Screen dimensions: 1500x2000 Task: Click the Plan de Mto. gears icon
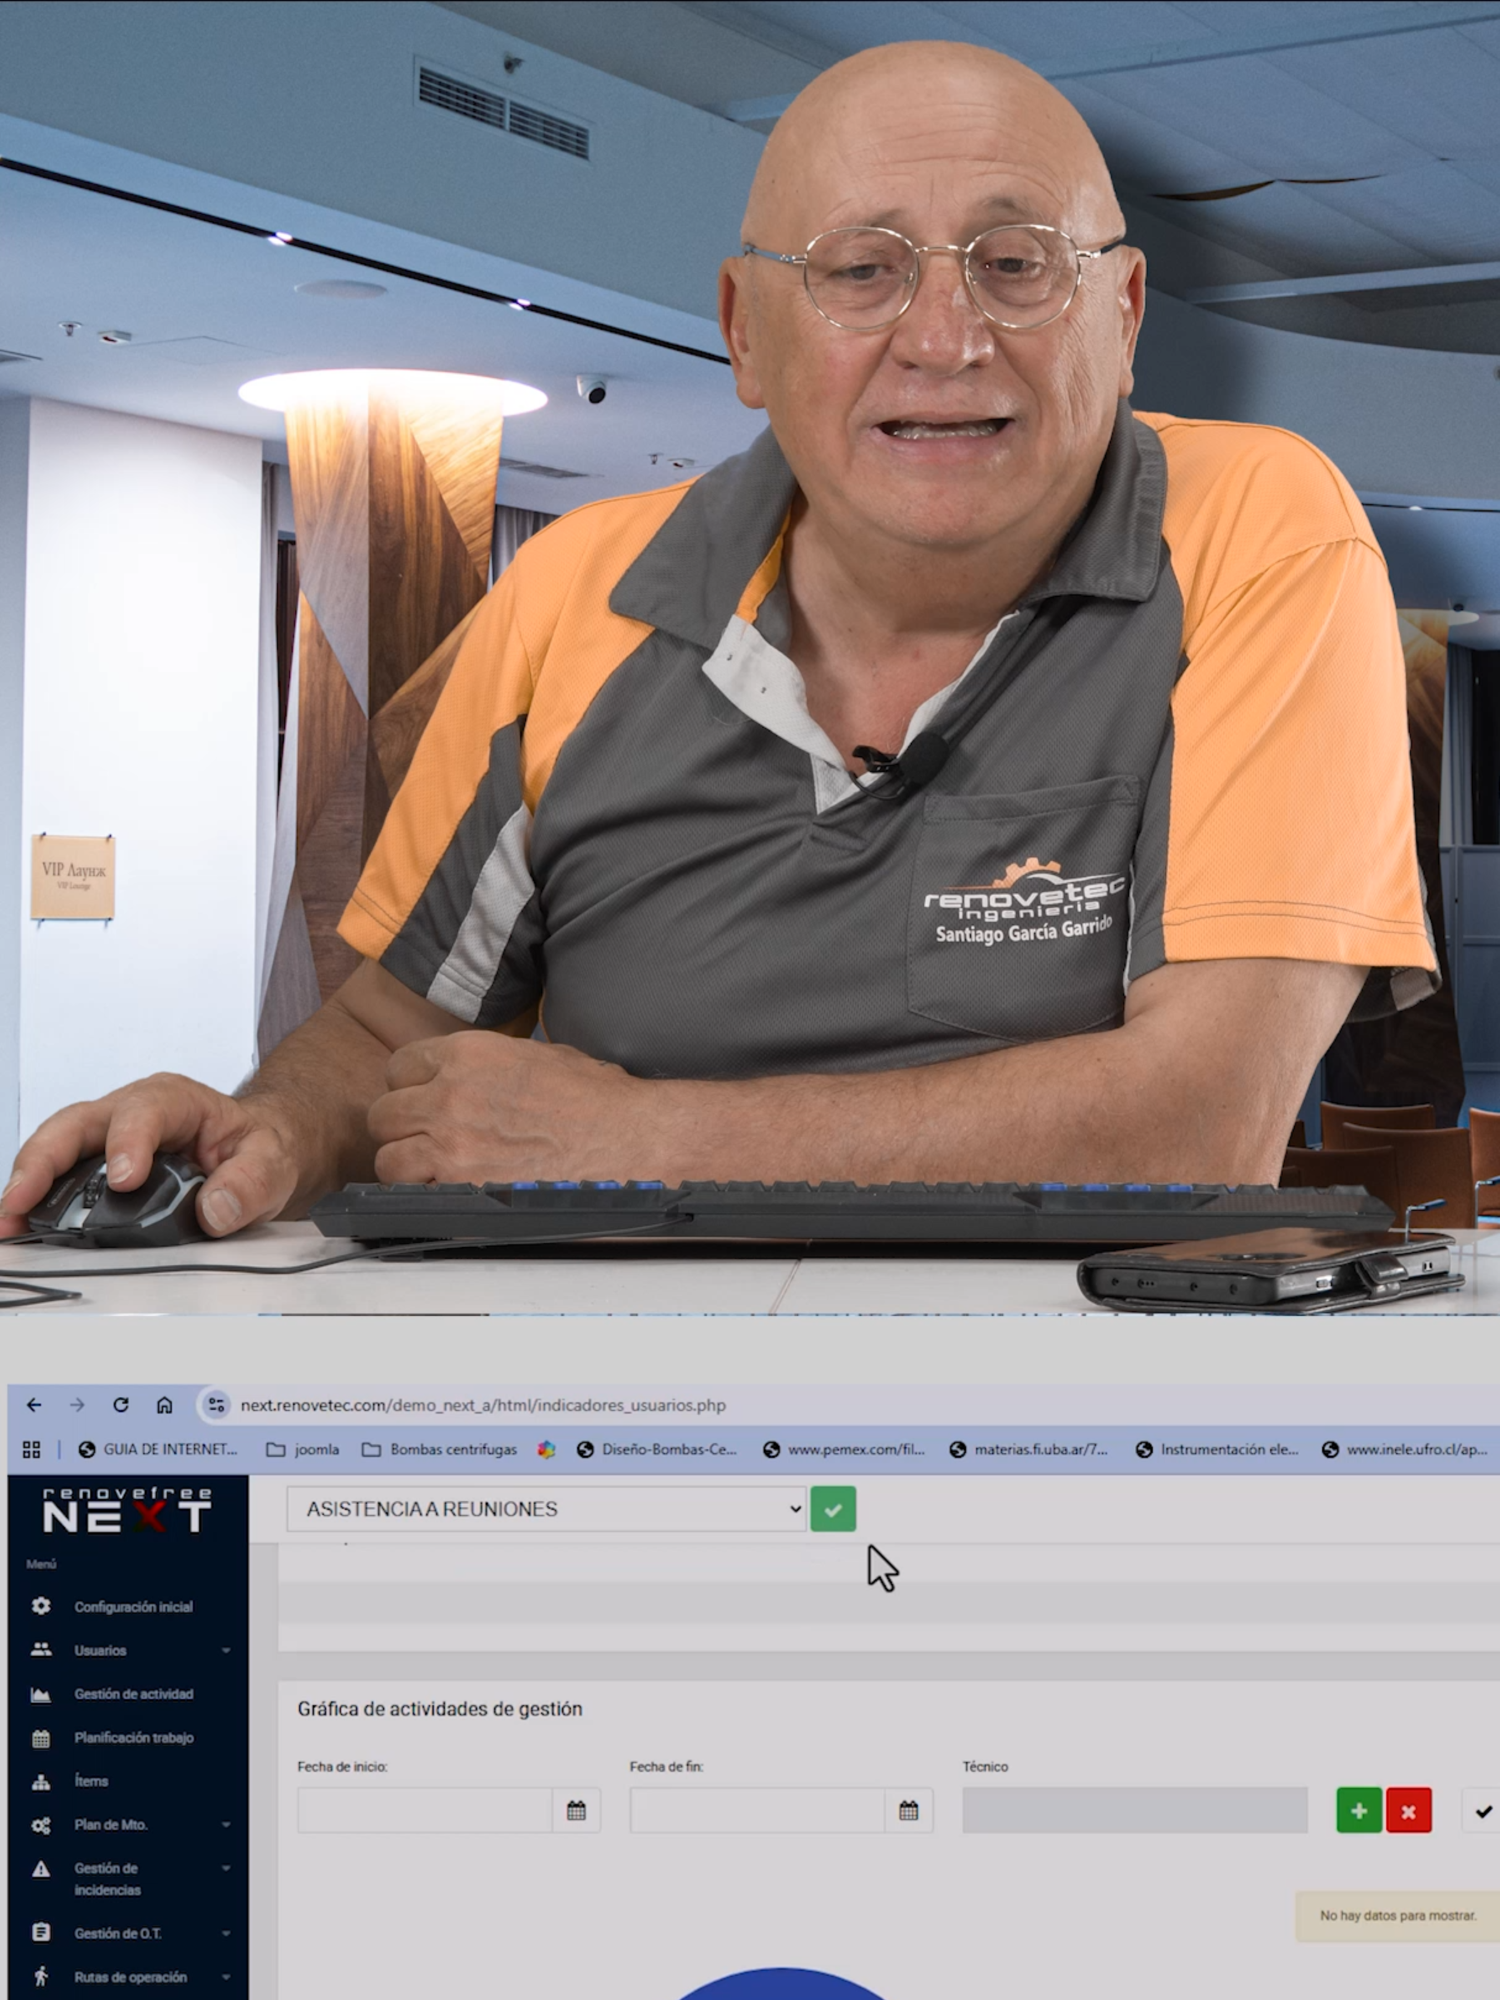coord(41,1825)
